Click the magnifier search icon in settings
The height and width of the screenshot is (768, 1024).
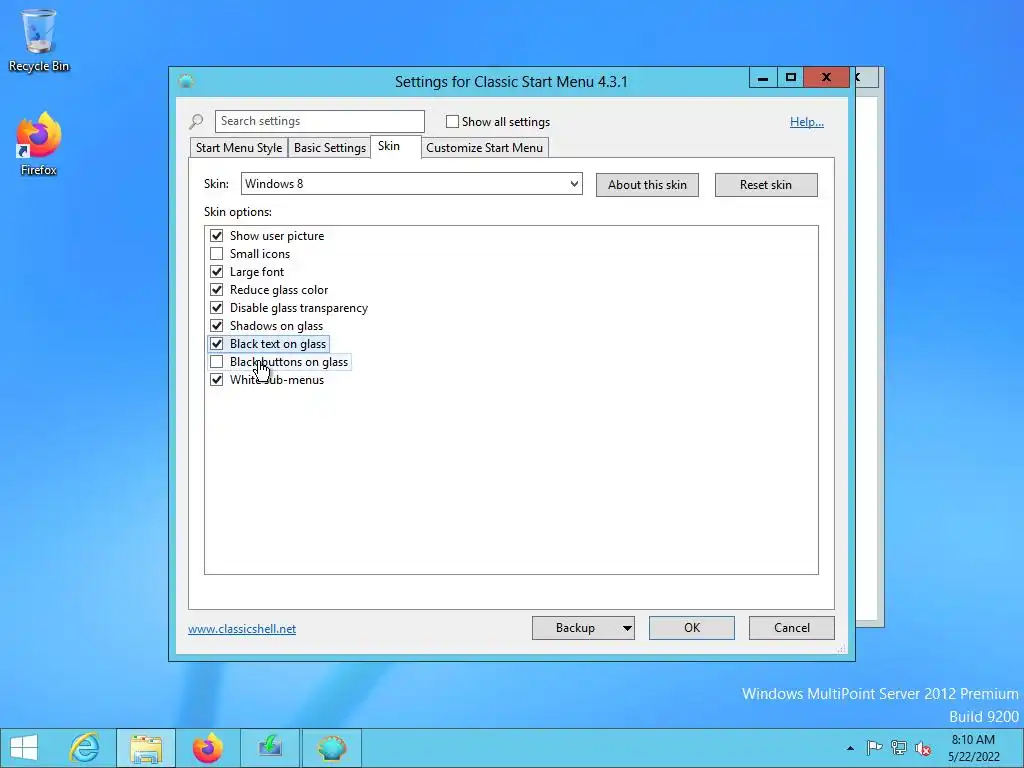pos(196,121)
